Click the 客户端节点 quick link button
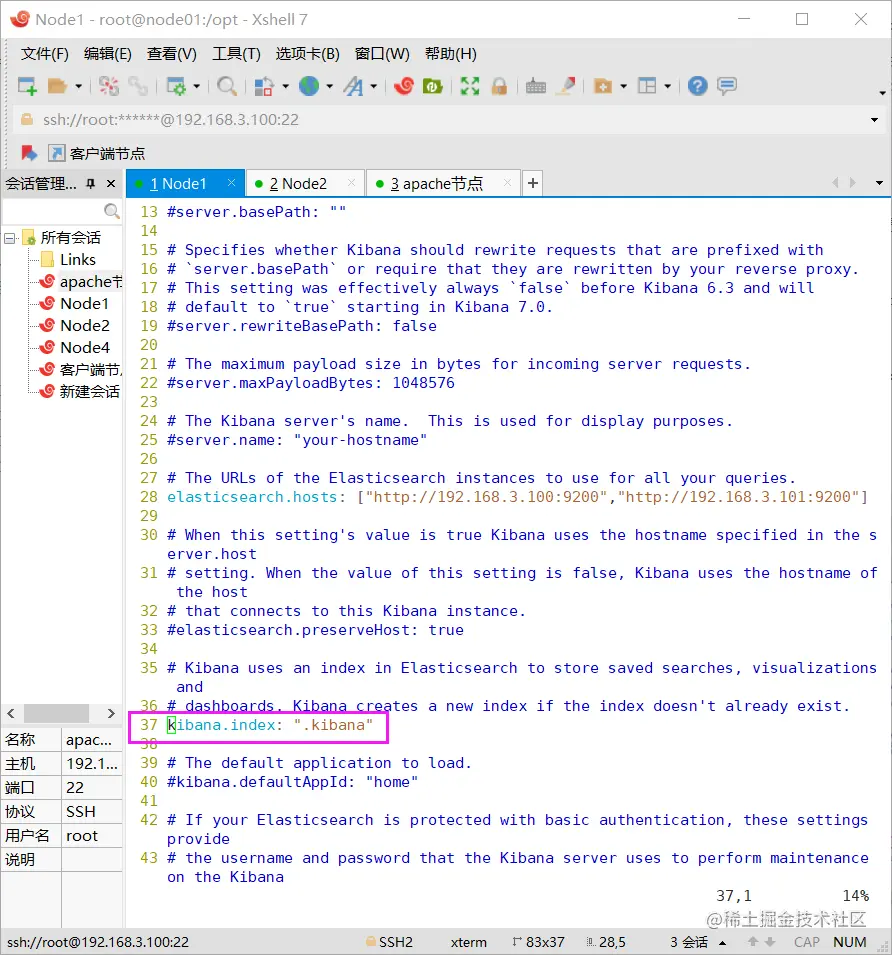892x955 pixels. tap(97, 153)
